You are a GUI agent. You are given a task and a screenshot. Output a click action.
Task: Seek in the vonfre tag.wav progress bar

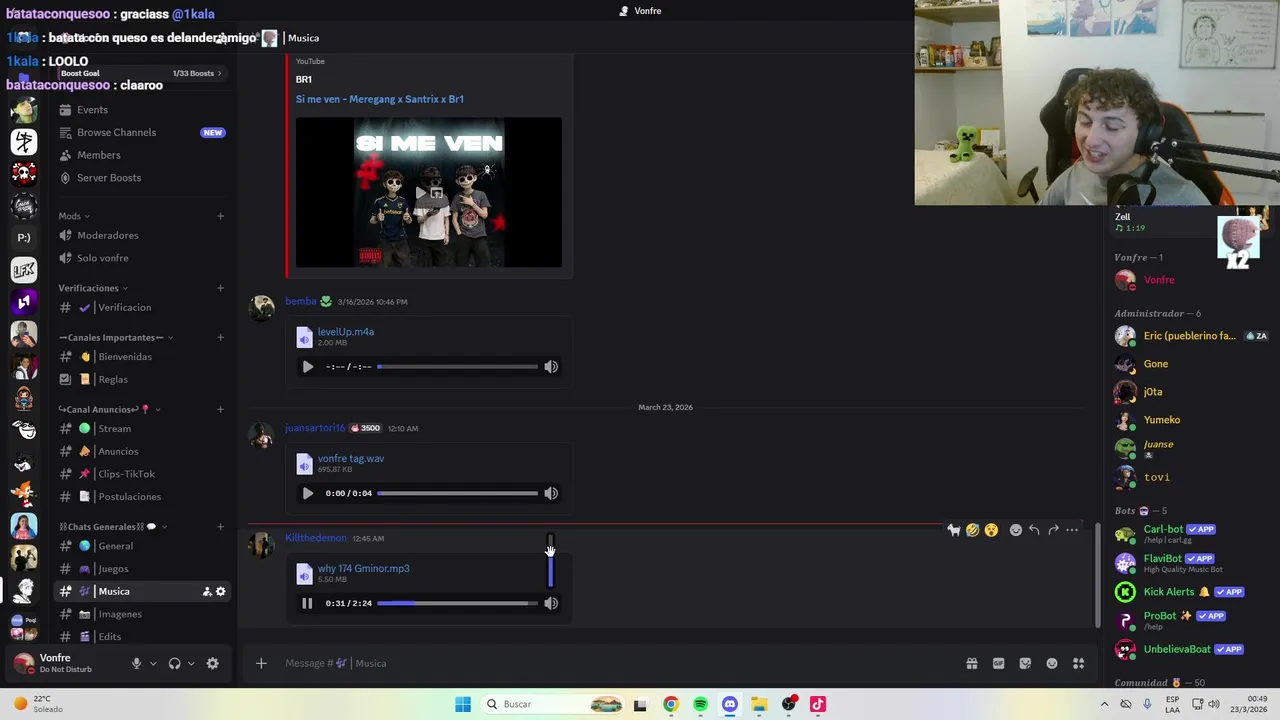pos(457,493)
